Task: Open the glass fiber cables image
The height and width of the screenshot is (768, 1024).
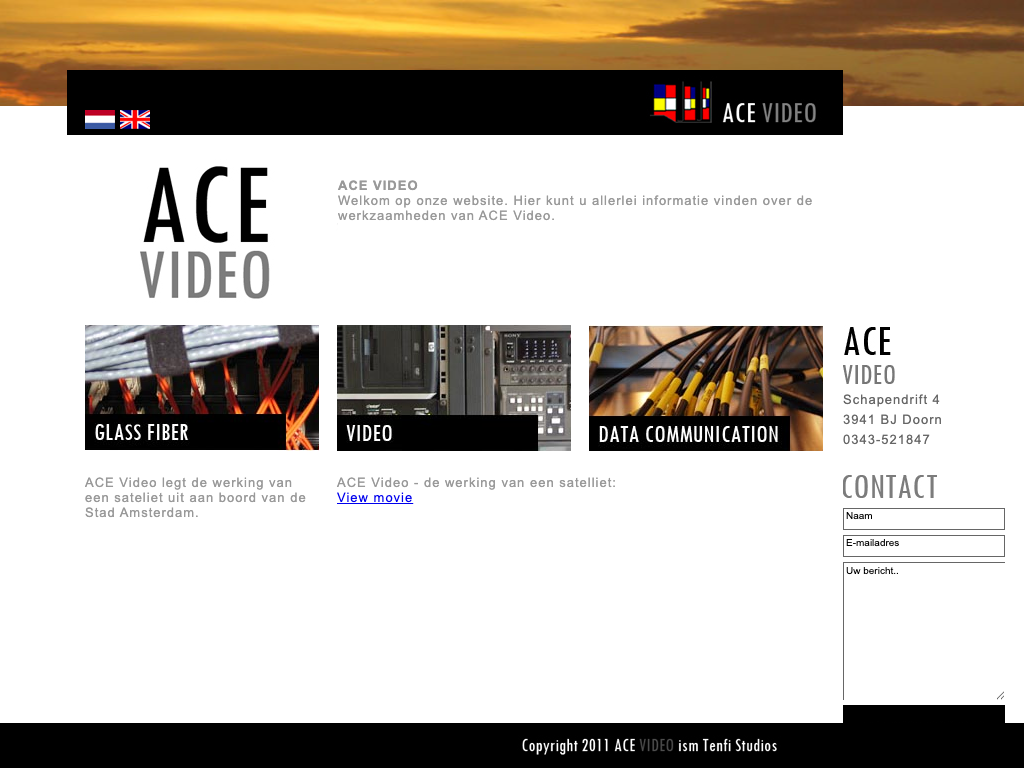Action: 202,368
